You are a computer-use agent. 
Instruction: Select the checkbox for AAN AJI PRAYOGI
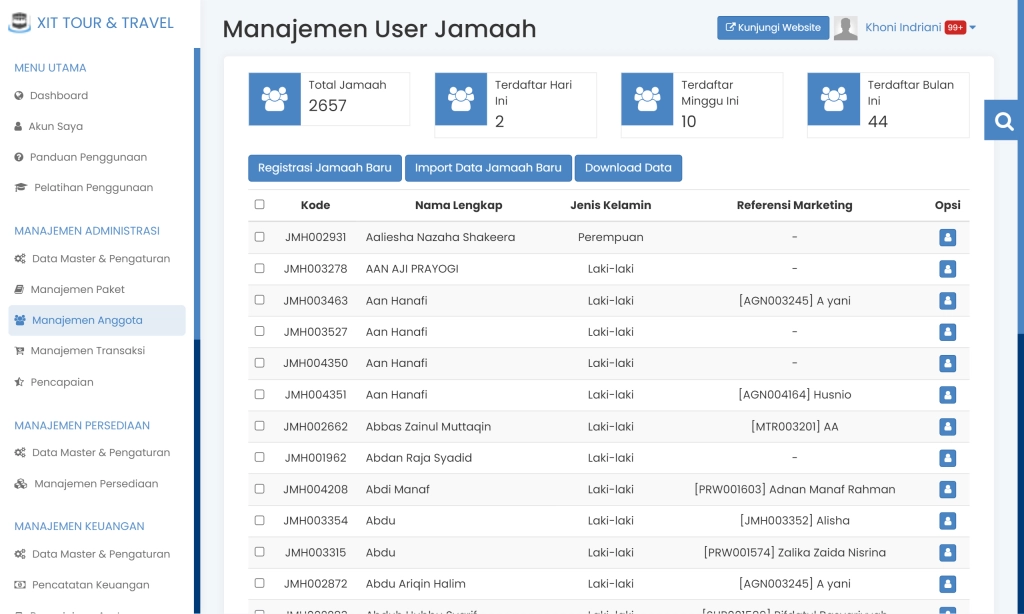click(x=257, y=269)
